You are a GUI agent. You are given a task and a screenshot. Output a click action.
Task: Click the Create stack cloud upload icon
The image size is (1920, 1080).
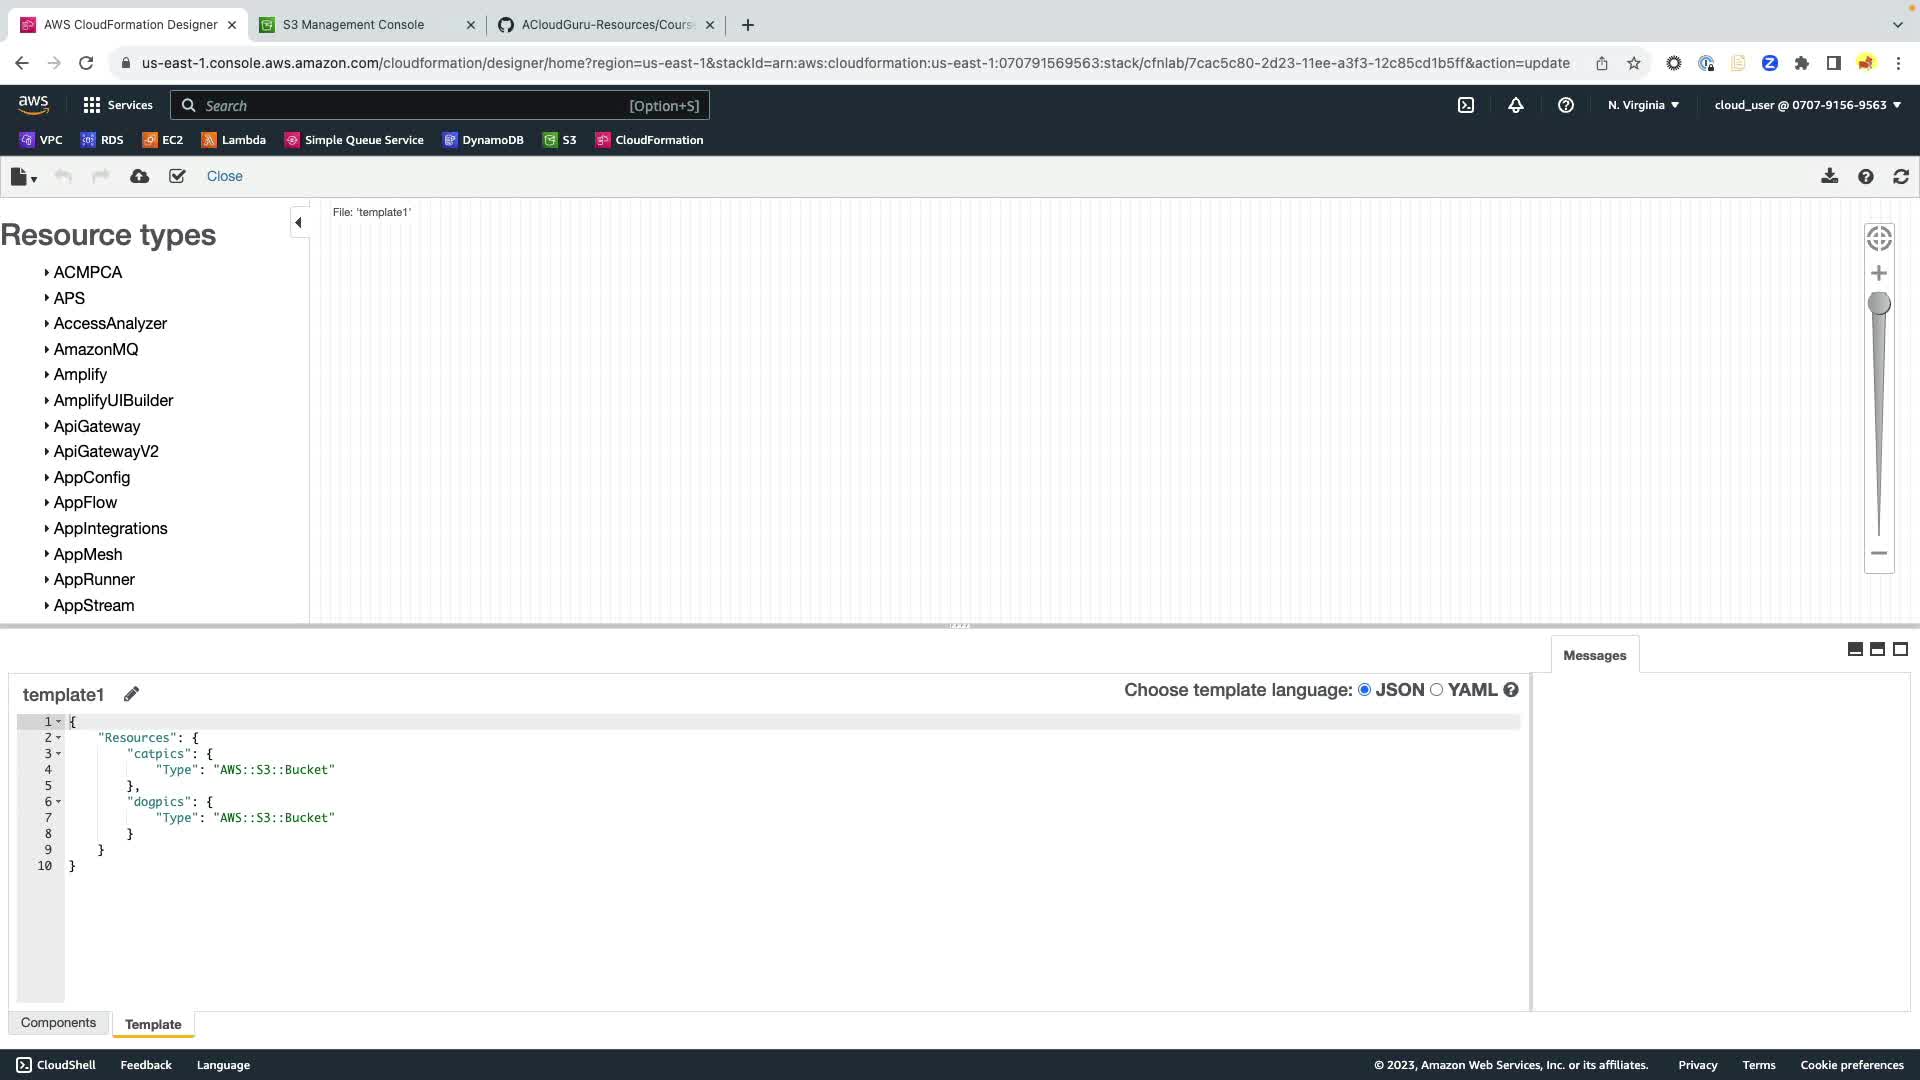(x=140, y=176)
